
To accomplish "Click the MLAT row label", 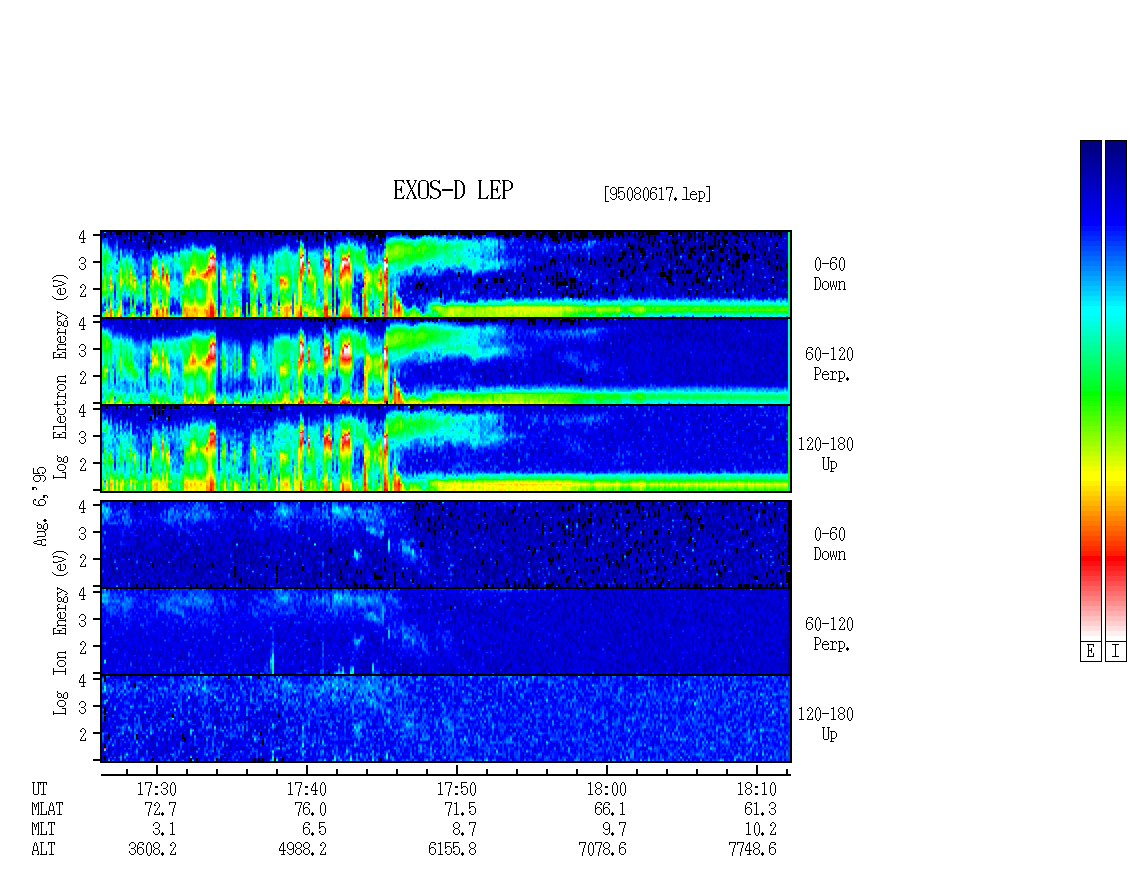I will 48,809.
